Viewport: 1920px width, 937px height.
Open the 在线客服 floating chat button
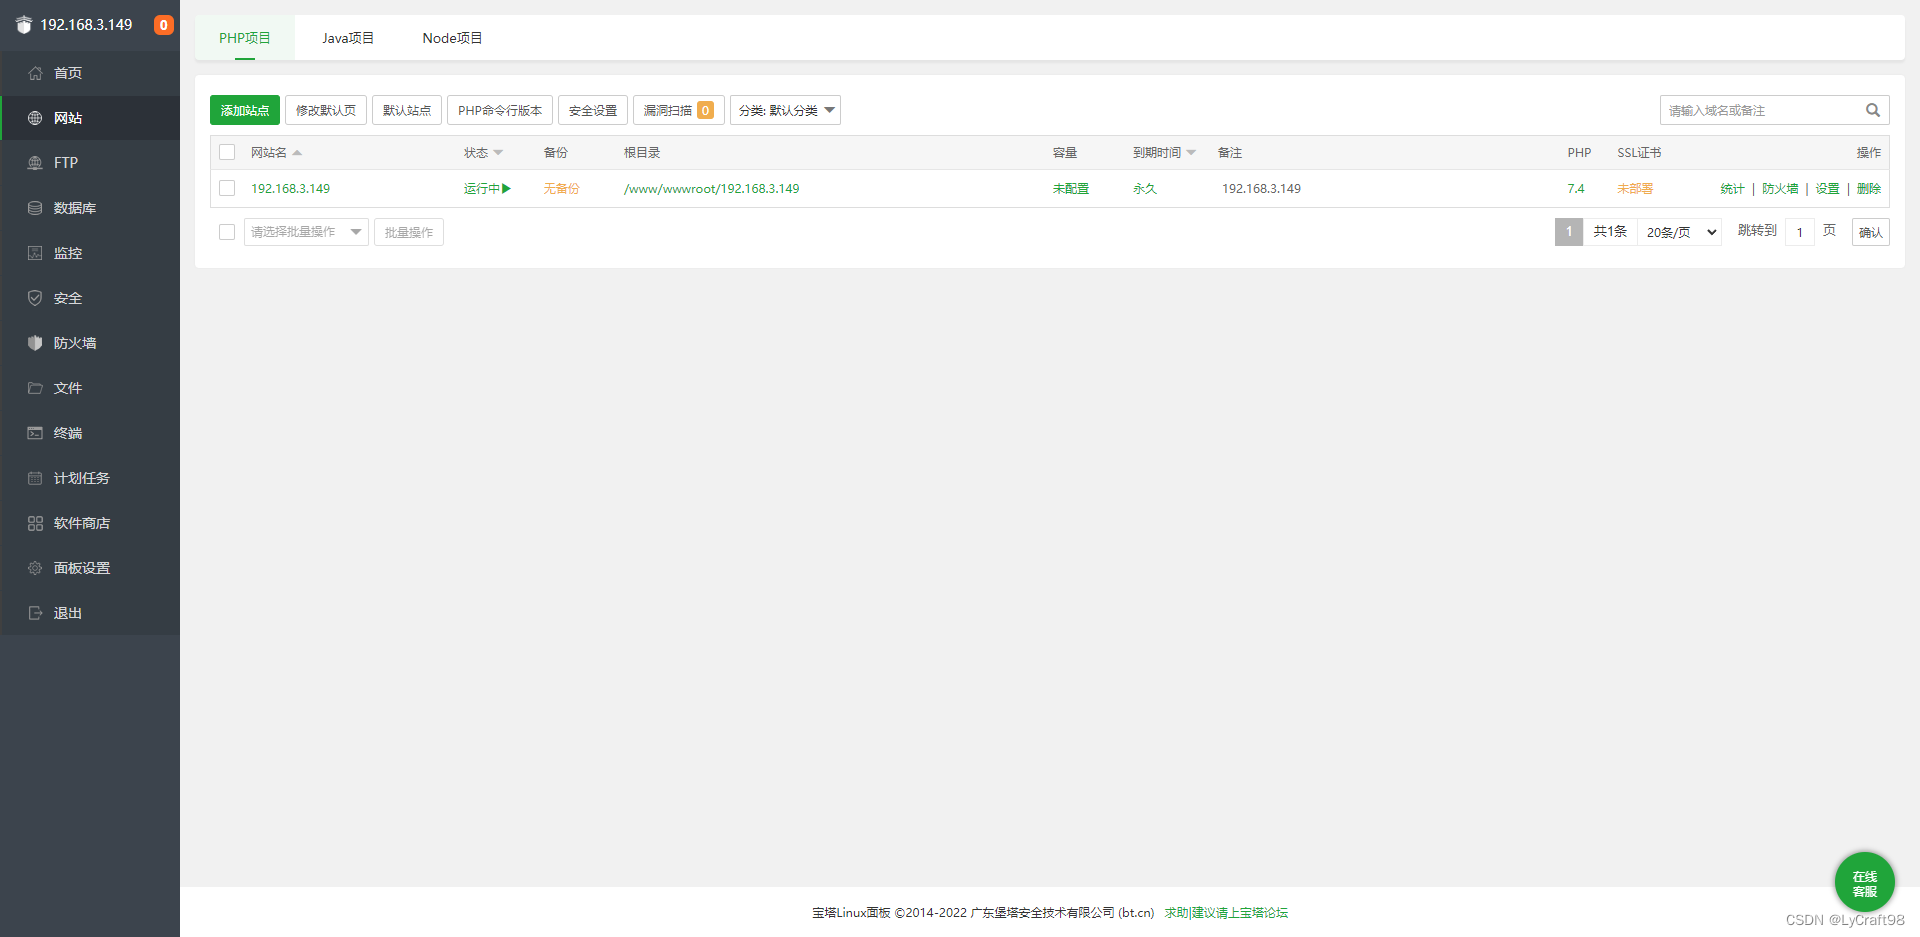coord(1864,882)
